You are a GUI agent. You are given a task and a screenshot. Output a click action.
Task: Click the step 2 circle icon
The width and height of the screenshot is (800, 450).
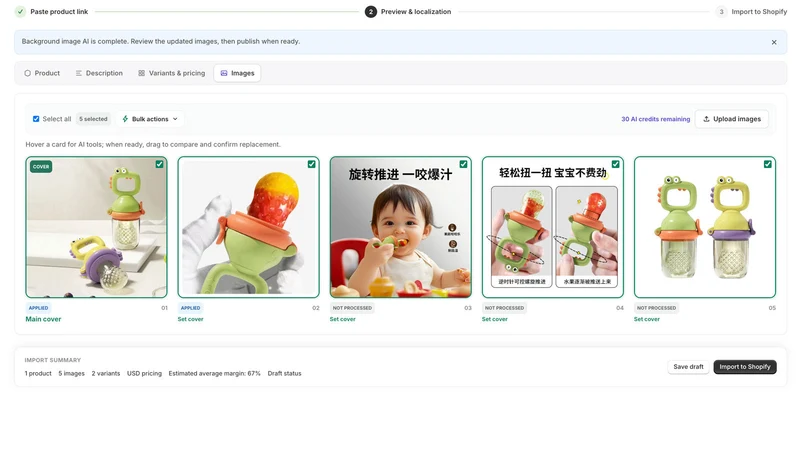[371, 12]
